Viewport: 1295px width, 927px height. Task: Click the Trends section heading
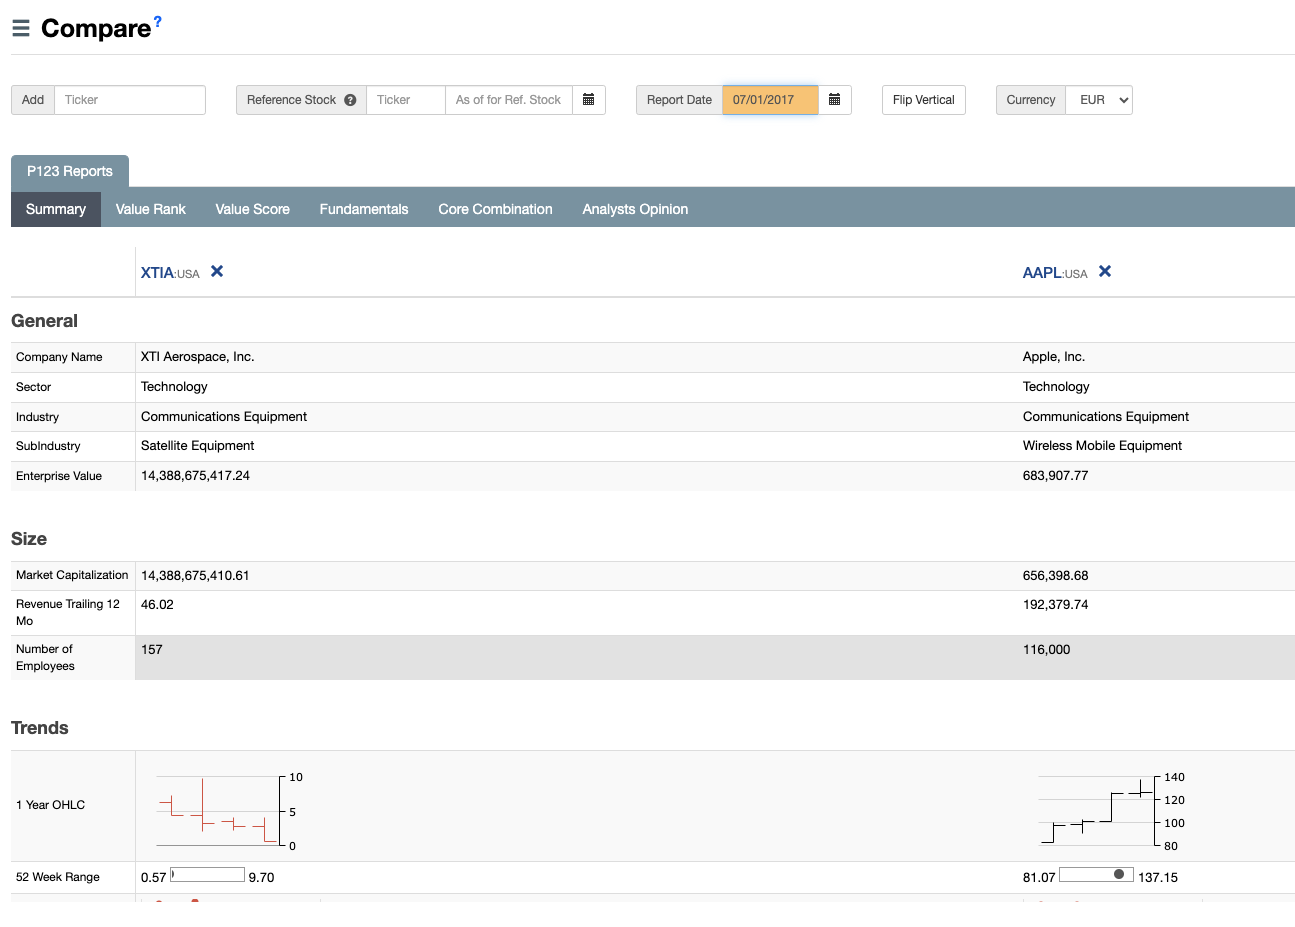coord(40,728)
